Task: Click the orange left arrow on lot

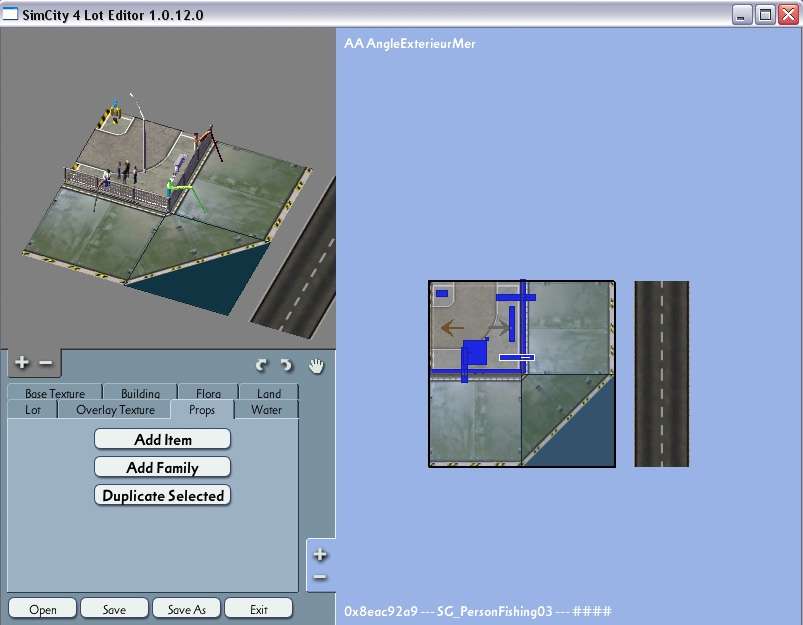Action: pos(452,327)
